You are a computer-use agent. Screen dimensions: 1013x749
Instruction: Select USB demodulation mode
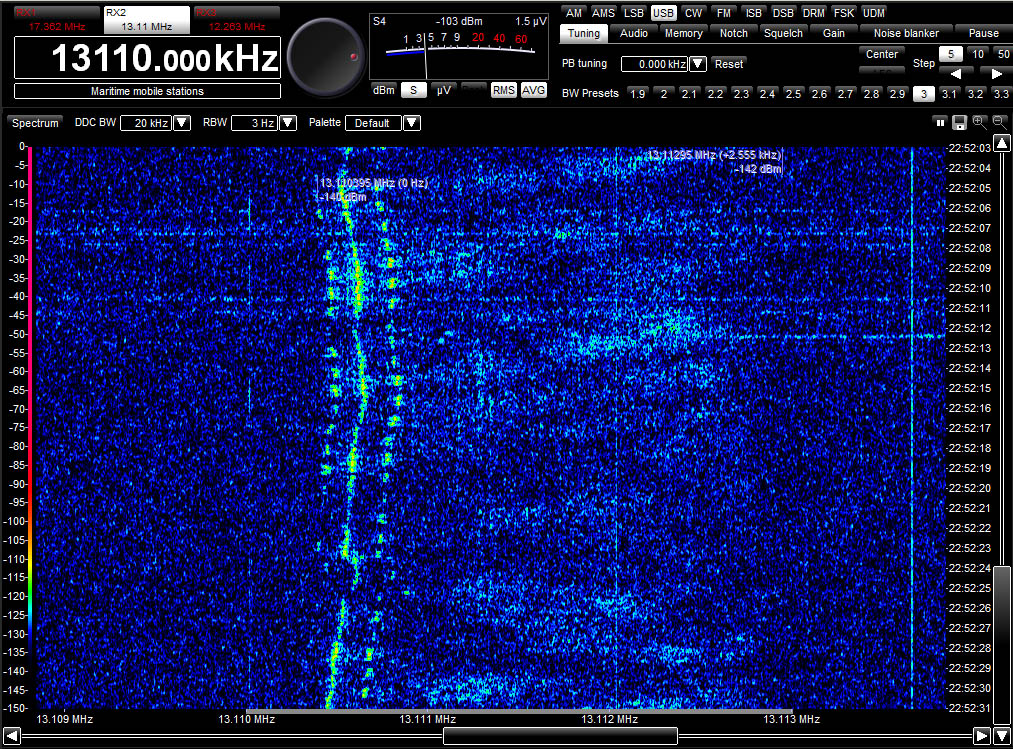click(x=663, y=13)
